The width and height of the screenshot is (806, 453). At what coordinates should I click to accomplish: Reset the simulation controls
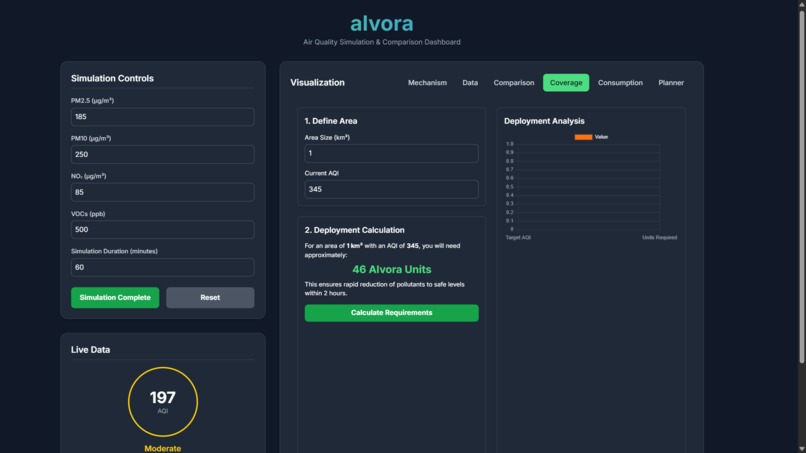click(x=210, y=298)
